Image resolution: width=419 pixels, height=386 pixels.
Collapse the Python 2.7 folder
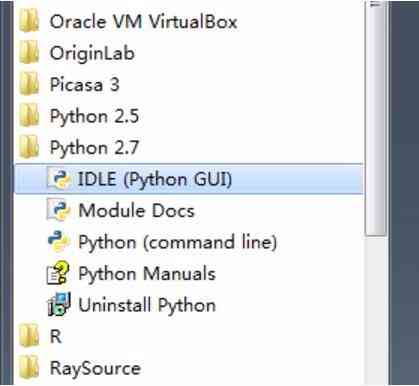coord(94,148)
